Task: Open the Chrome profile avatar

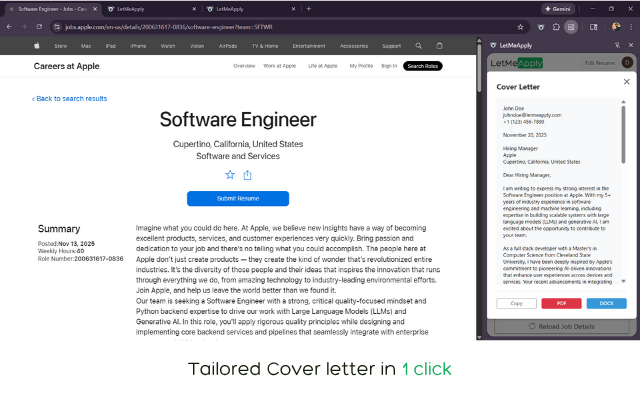Action: (616, 27)
